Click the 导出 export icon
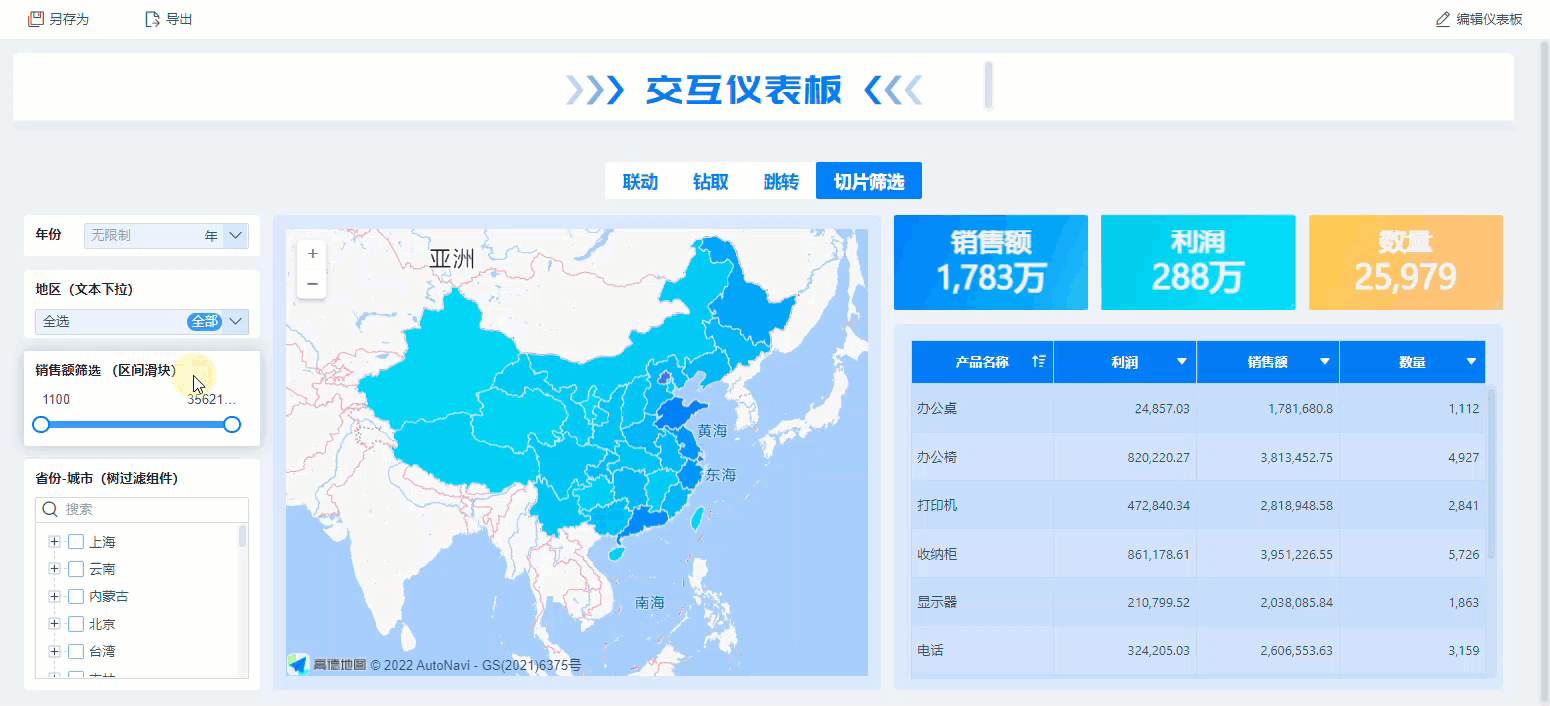Screen dimensions: 1550x706 pos(152,19)
